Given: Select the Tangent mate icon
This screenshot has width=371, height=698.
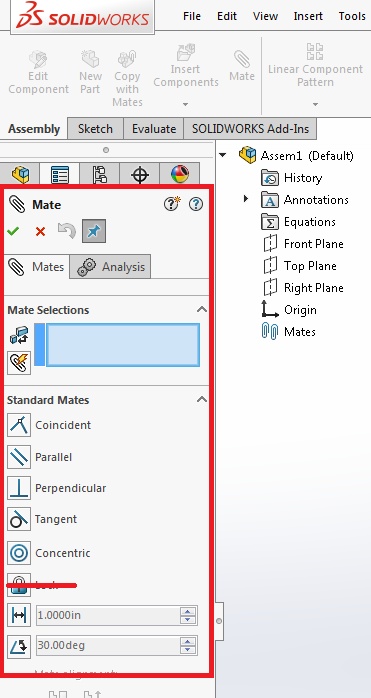Looking at the screenshot, I should [x=19, y=519].
